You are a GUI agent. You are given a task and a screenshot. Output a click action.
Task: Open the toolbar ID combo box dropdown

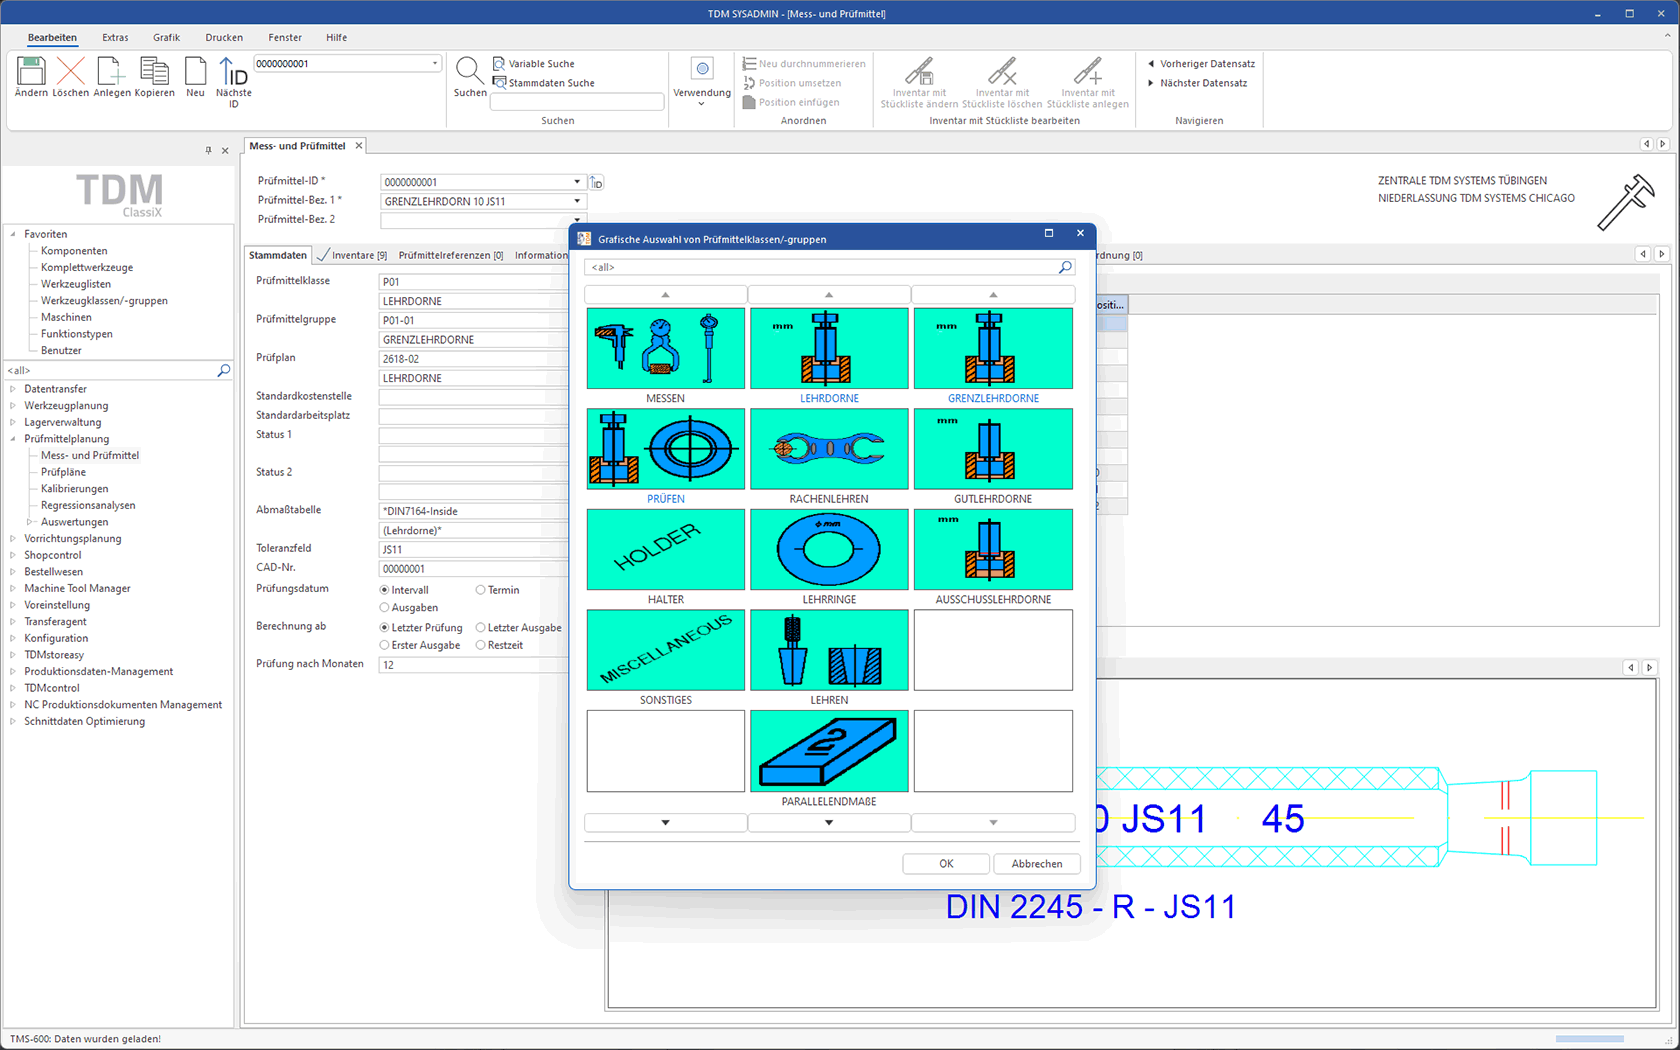[434, 63]
